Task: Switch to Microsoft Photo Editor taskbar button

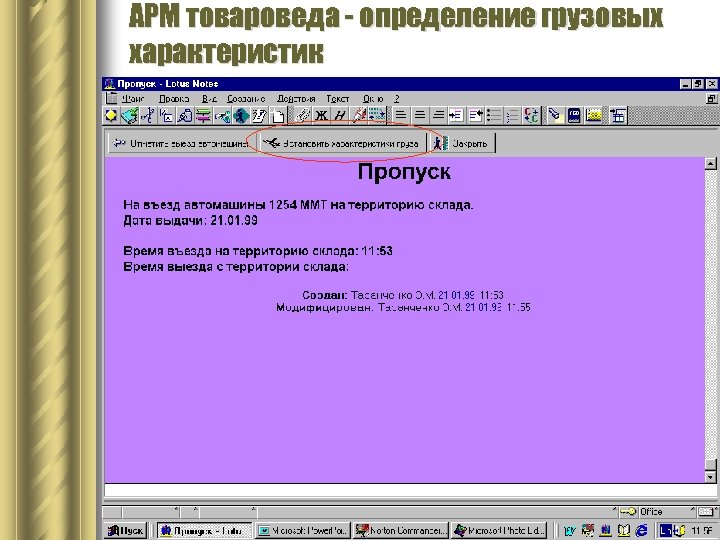Action: coord(499,531)
